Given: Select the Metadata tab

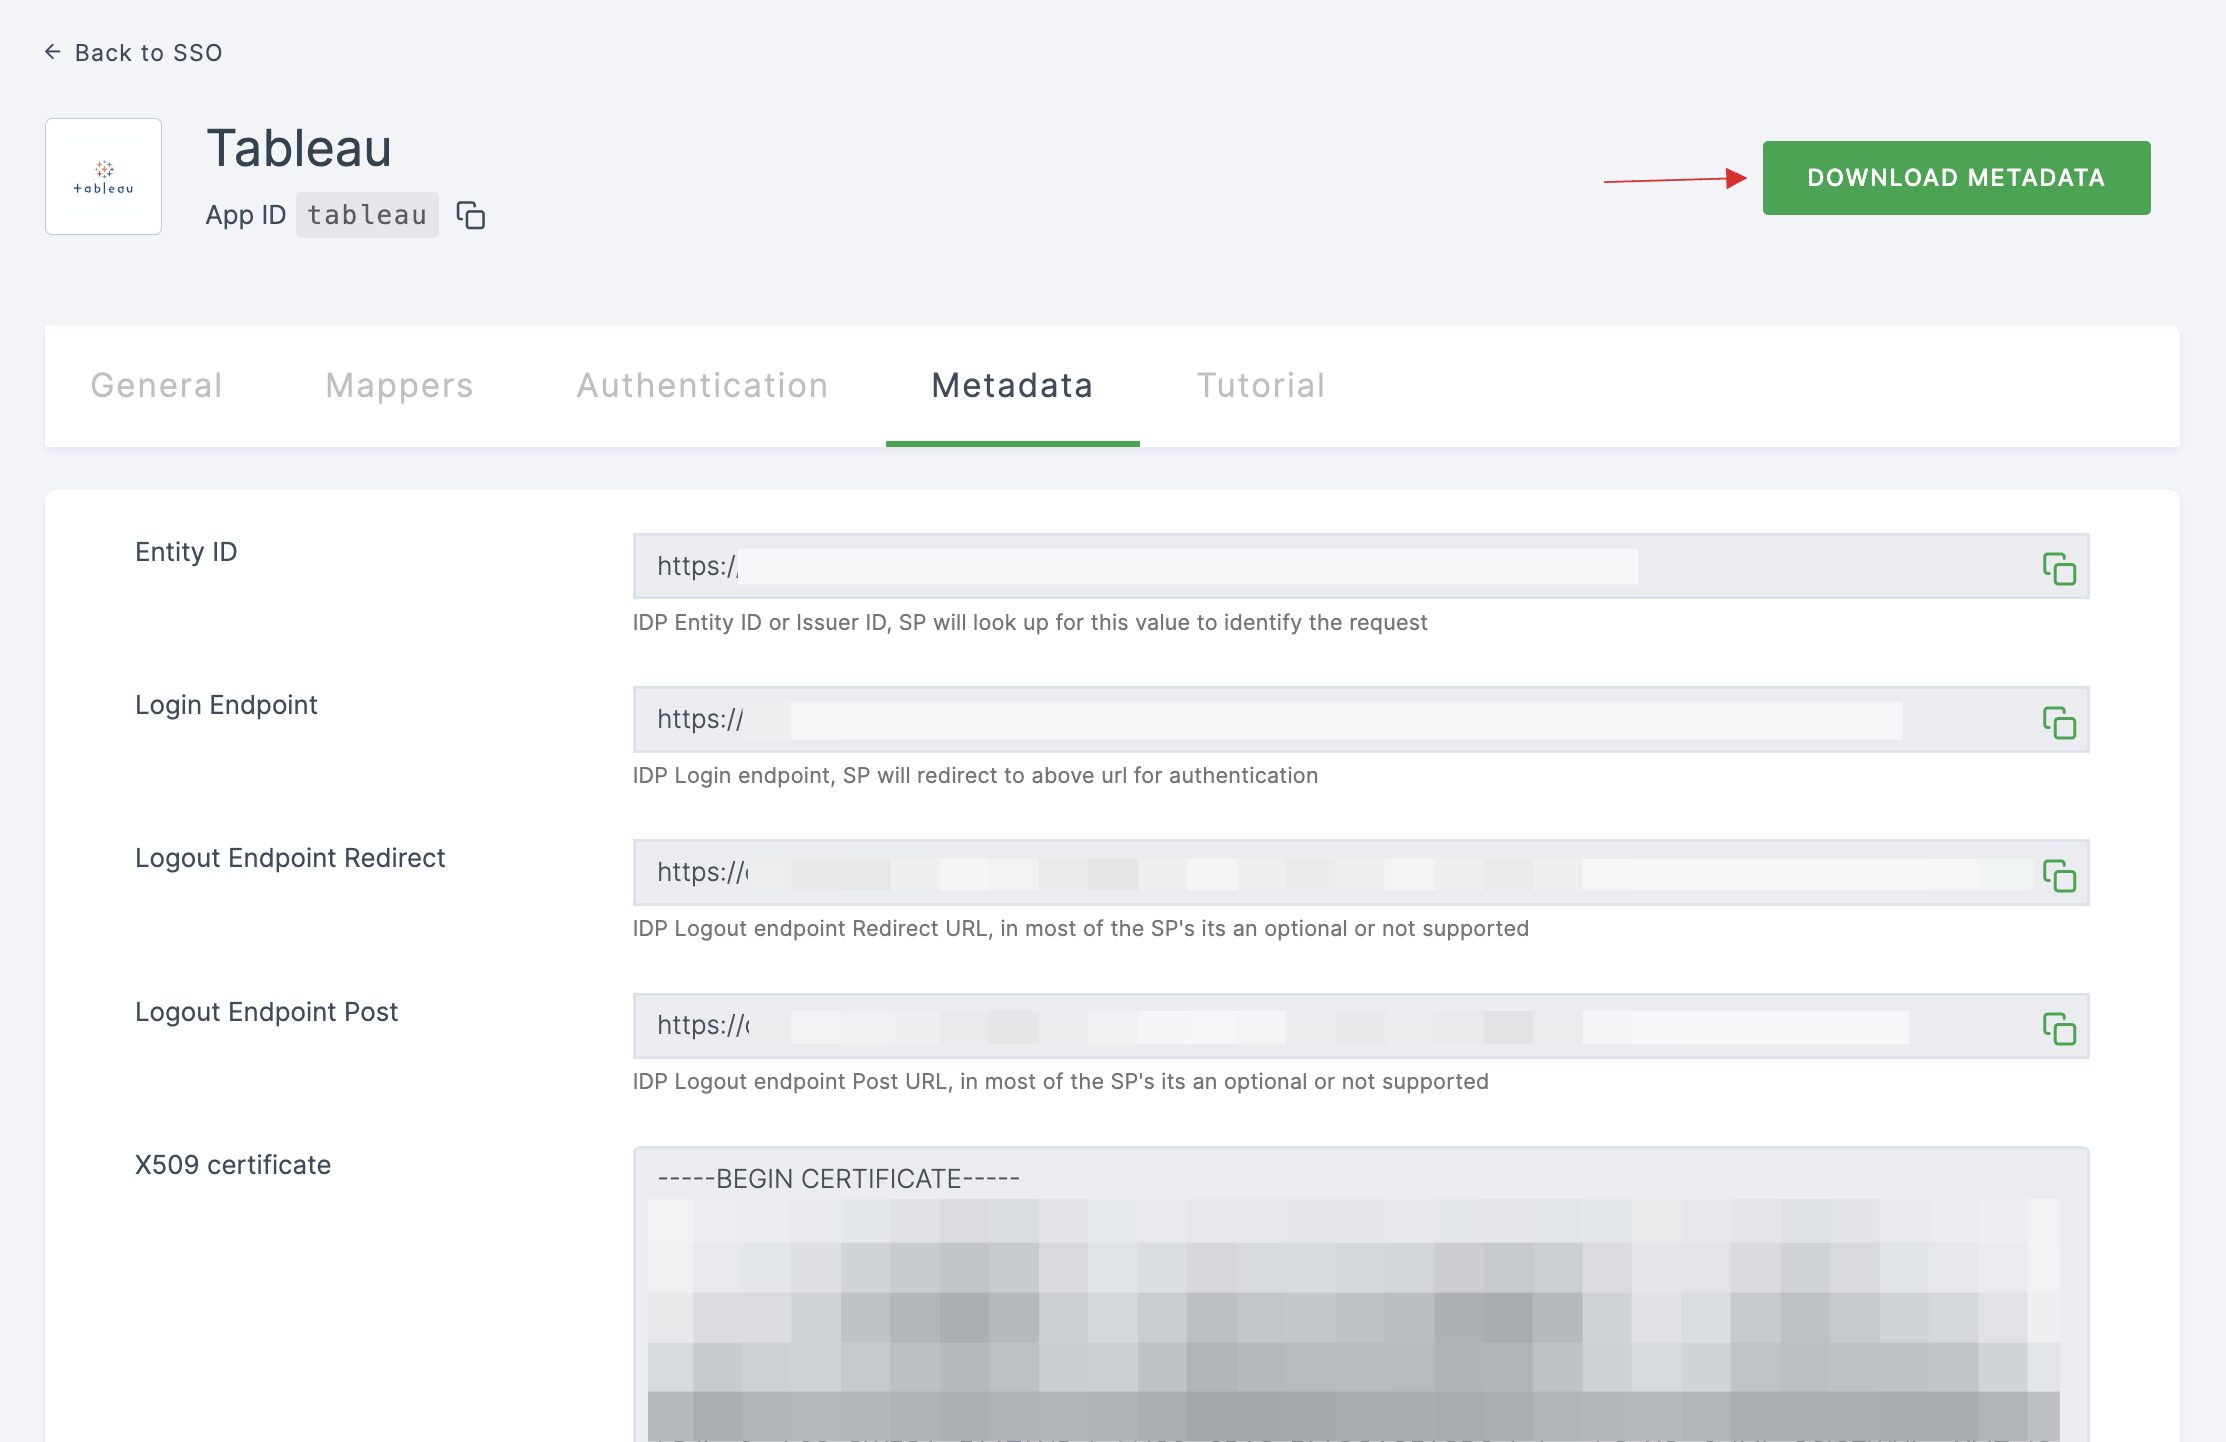Looking at the screenshot, I should [1012, 386].
